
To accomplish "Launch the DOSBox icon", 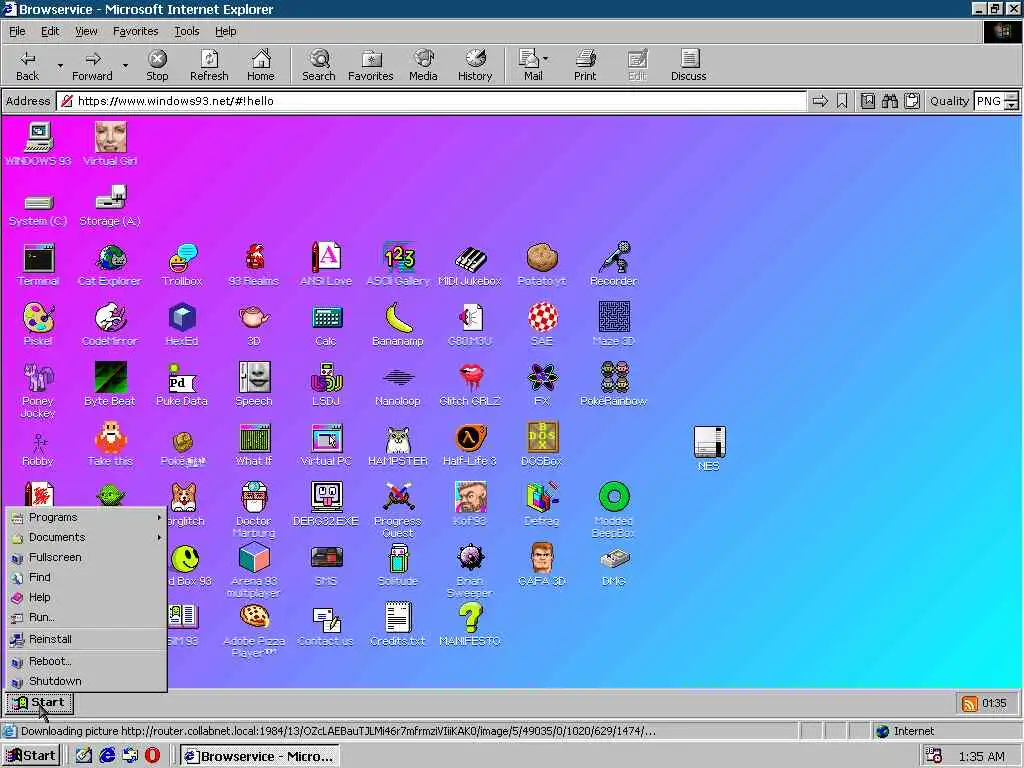I will coord(541,445).
